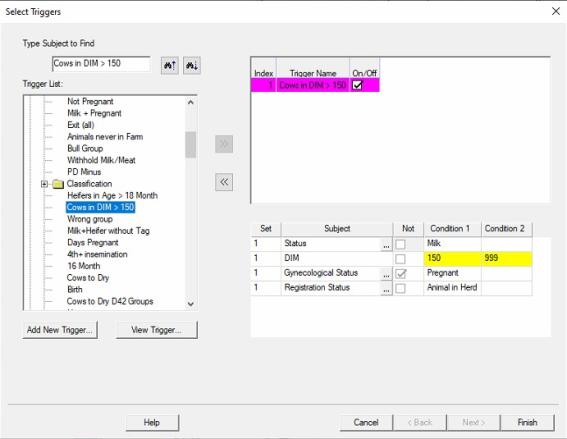Click the find previous binoculars icon
Screen dimensions: 567x439
coord(170,65)
